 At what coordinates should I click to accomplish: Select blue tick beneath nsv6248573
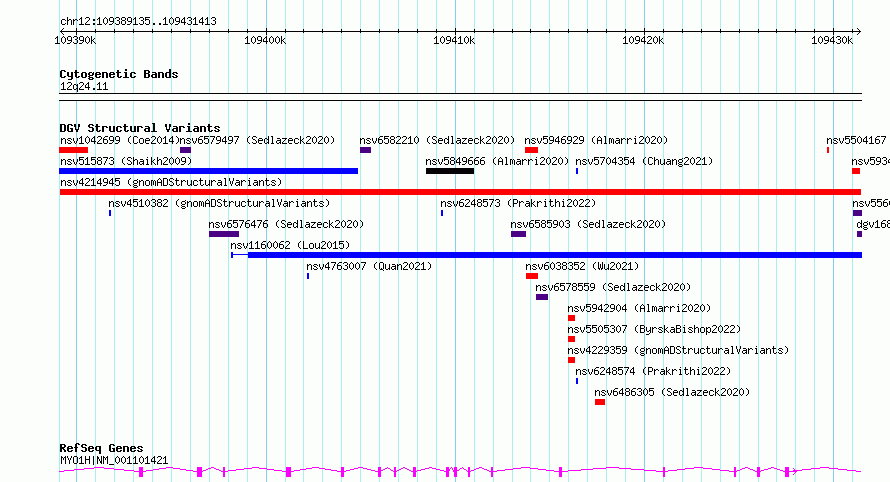point(442,213)
